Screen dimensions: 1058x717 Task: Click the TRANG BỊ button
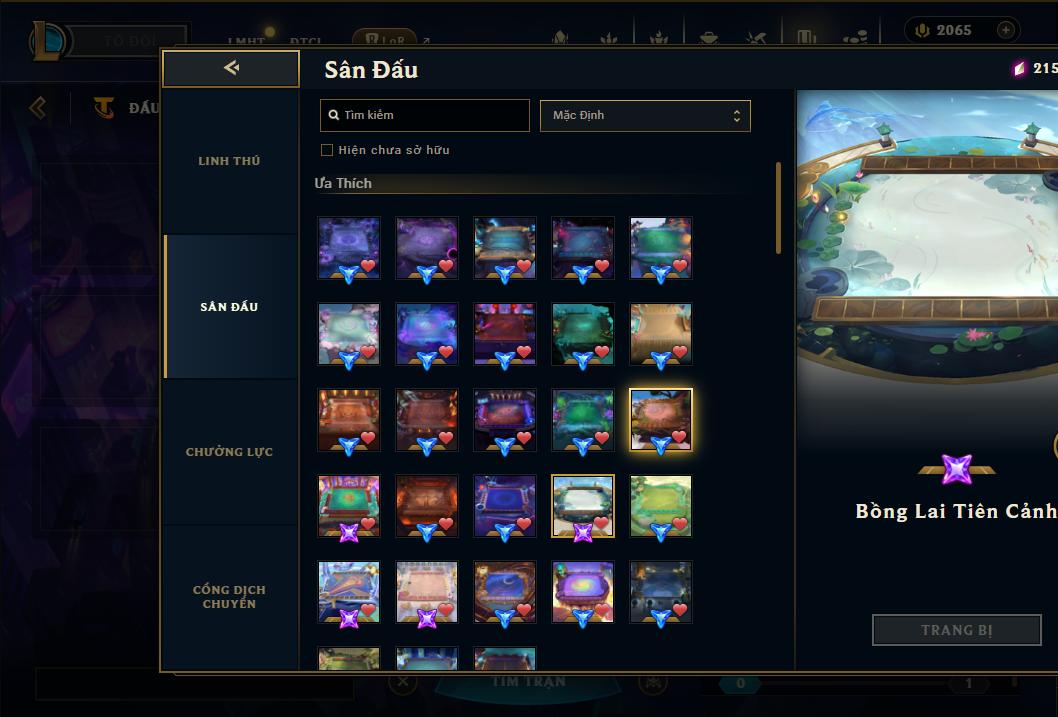click(x=957, y=630)
